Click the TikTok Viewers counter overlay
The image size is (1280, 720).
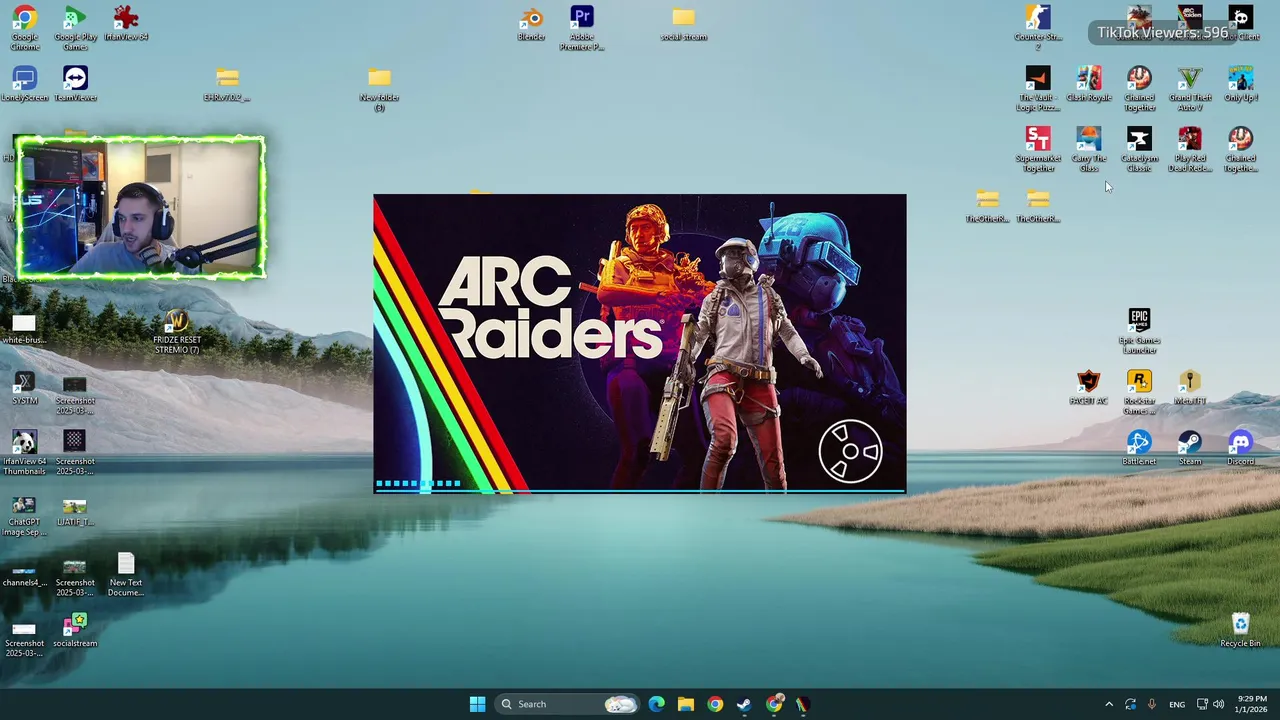click(1162, 32)
